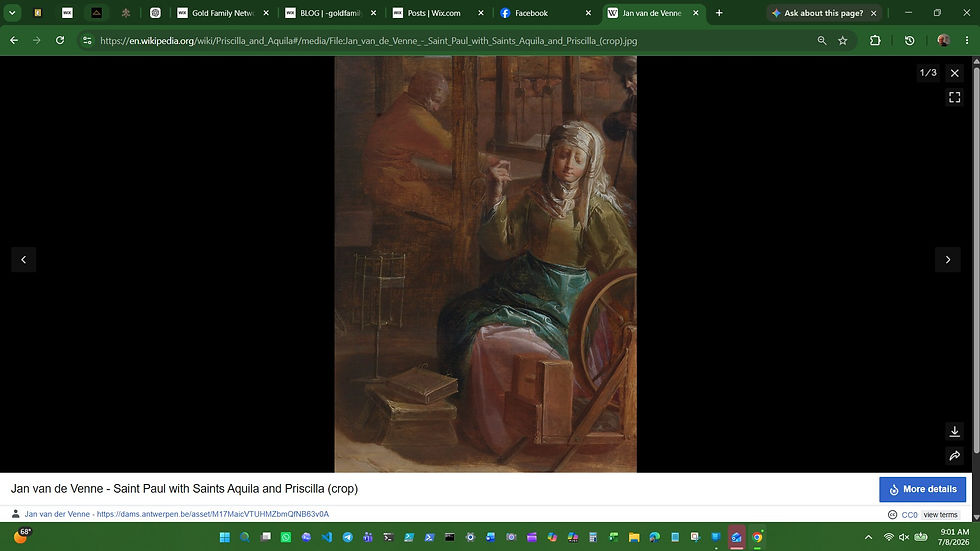980x551 pixels.
Task: Open Calculator from the taskbar
Action: click(593, 537)
